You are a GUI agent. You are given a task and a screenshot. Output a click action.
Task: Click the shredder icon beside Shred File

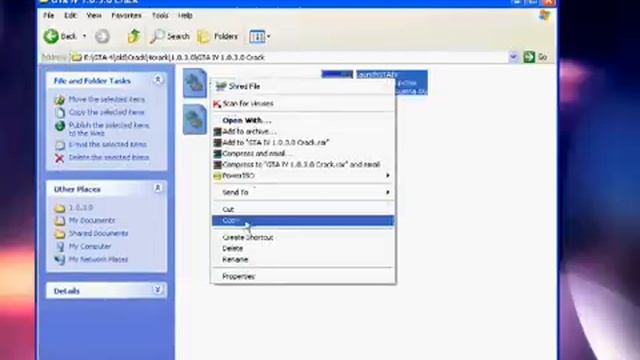tap(221, 86)
